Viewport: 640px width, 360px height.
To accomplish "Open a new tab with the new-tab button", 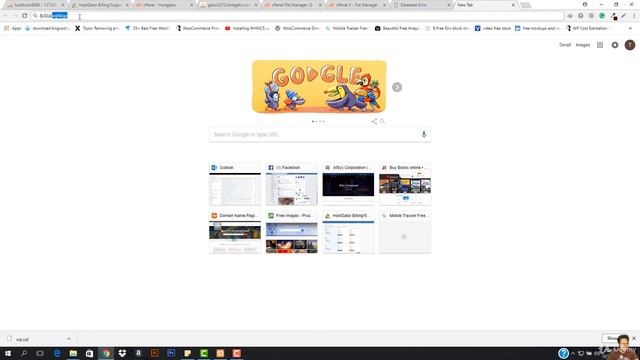I will pyautogui.click(x=526, y=5).
